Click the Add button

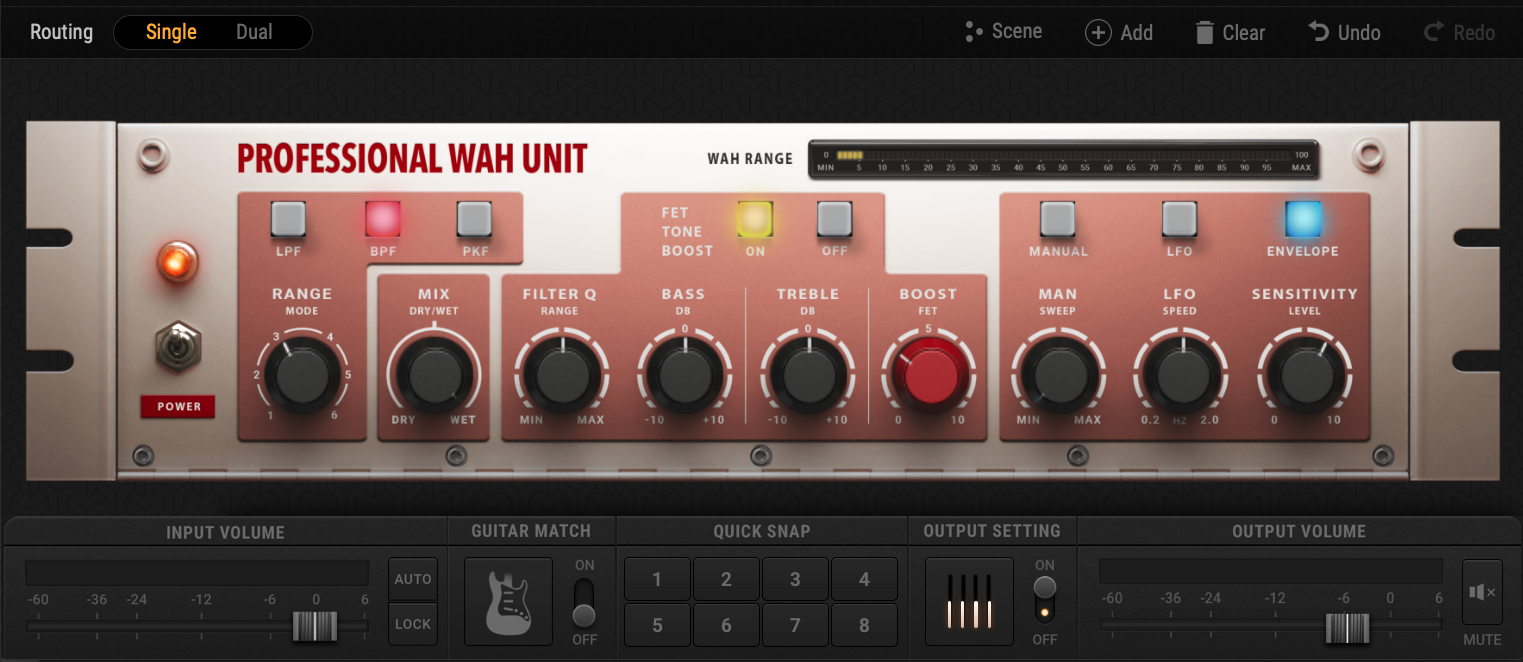(x=1119, y=33)
